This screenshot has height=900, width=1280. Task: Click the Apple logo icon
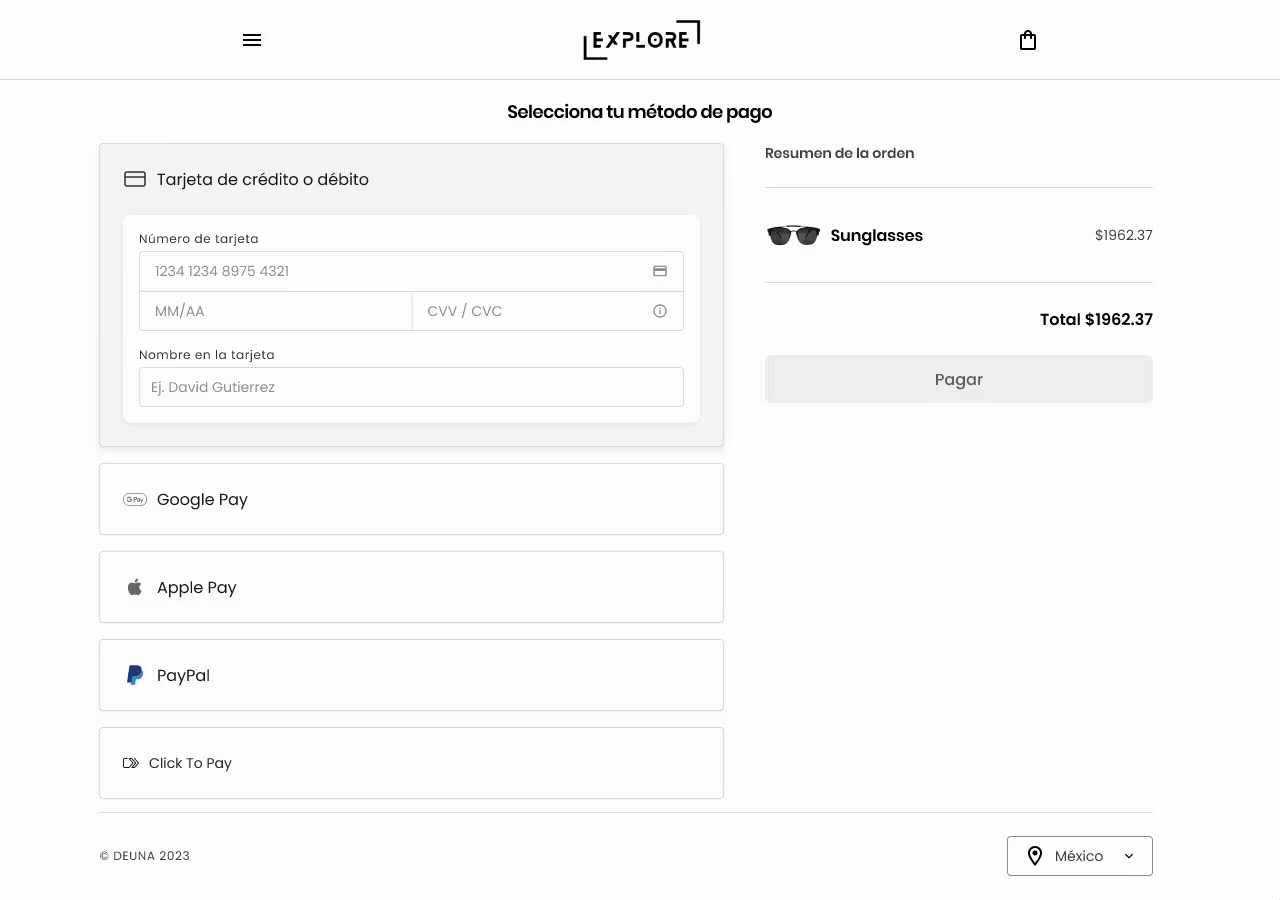click(135, 587)
